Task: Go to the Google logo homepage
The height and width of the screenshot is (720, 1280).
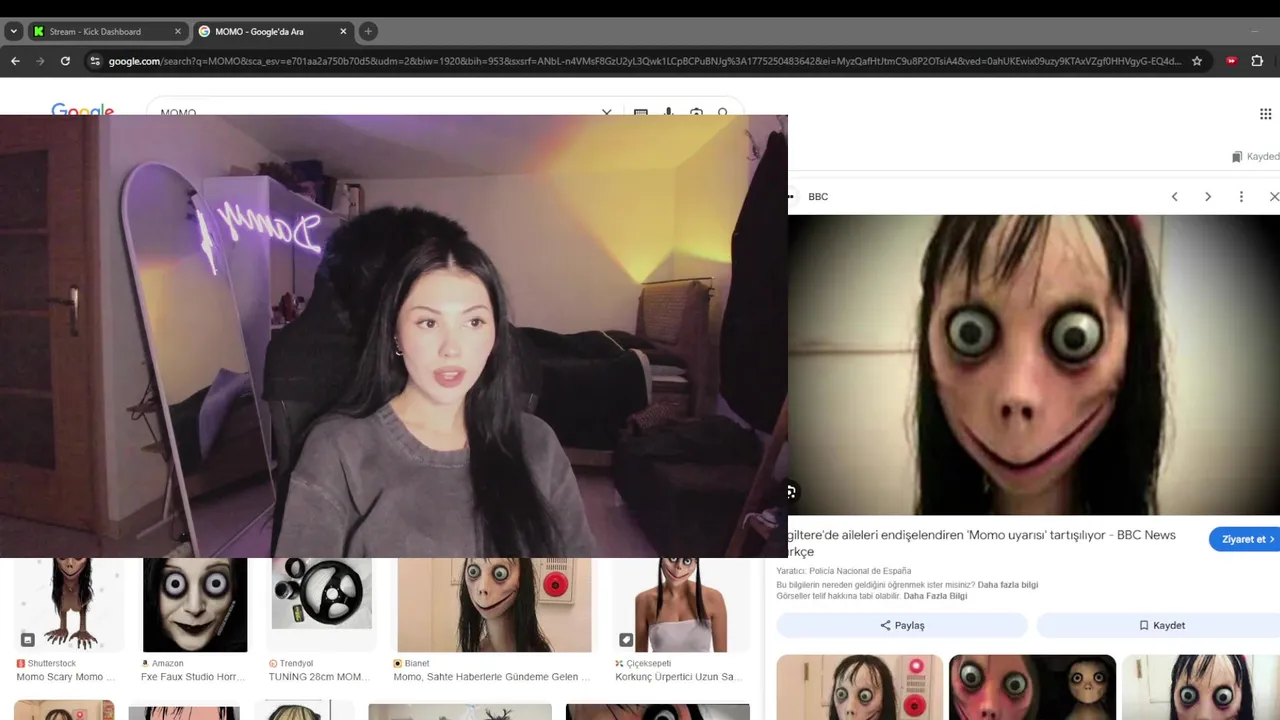Action: coord(83,109)
